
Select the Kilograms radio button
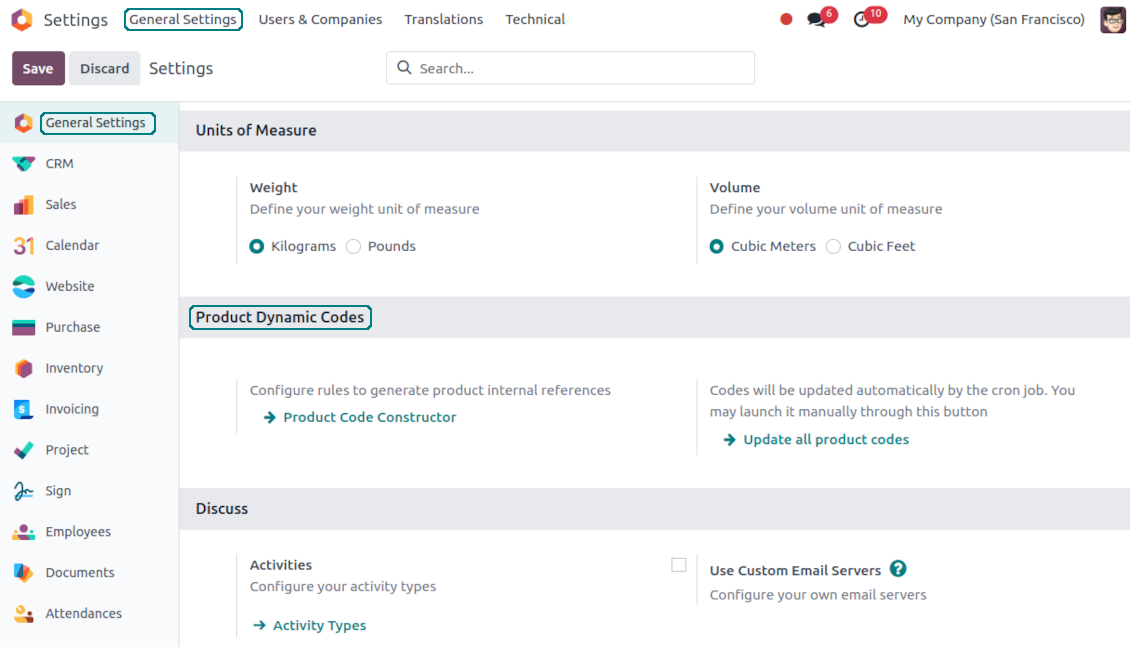click(257, 246)
